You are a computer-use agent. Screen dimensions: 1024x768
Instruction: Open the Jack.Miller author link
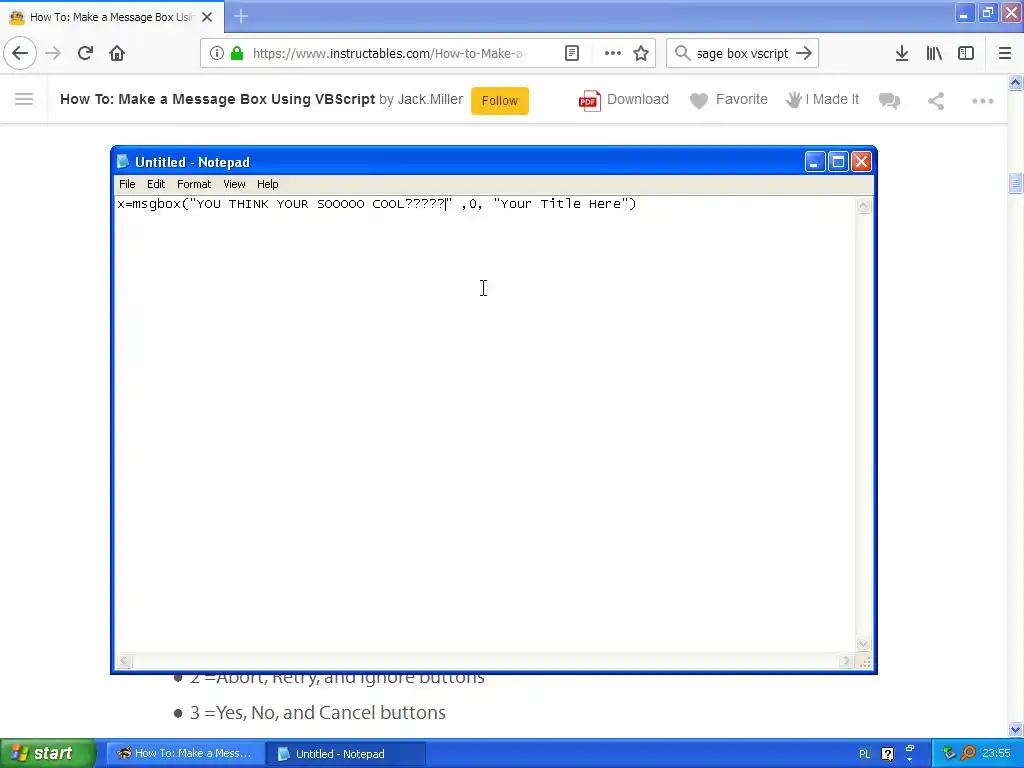pyautogui.click(x=430, y=99)
